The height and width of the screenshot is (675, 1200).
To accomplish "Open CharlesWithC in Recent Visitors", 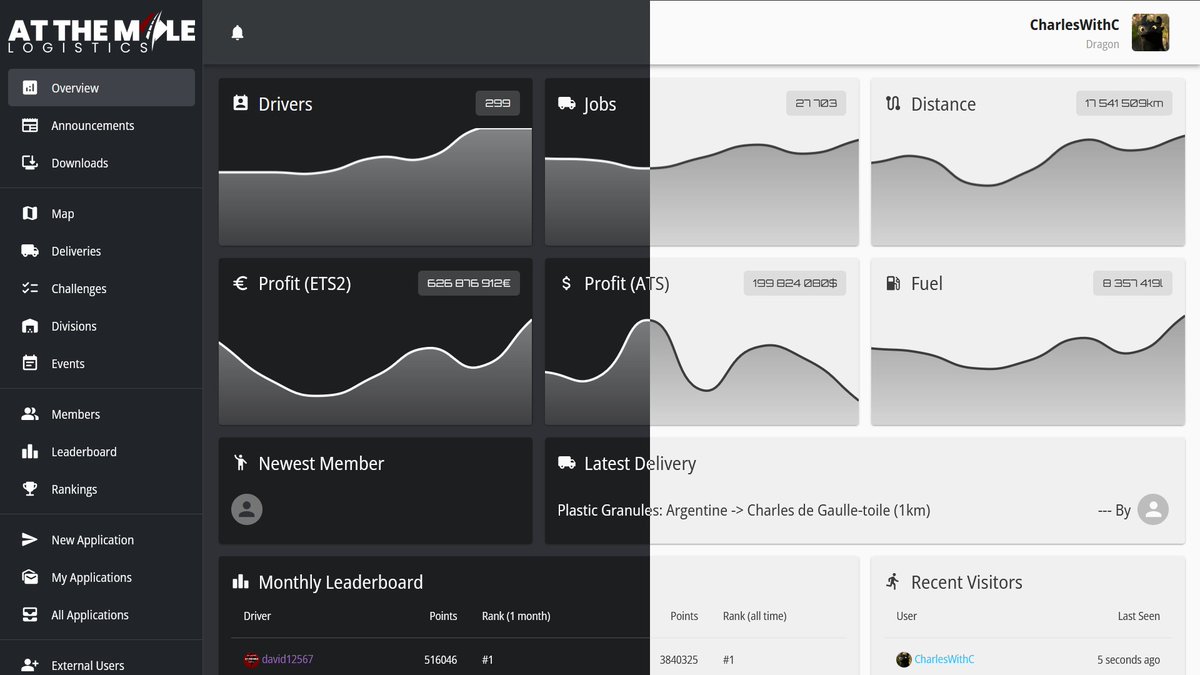I will click(944, 659).
